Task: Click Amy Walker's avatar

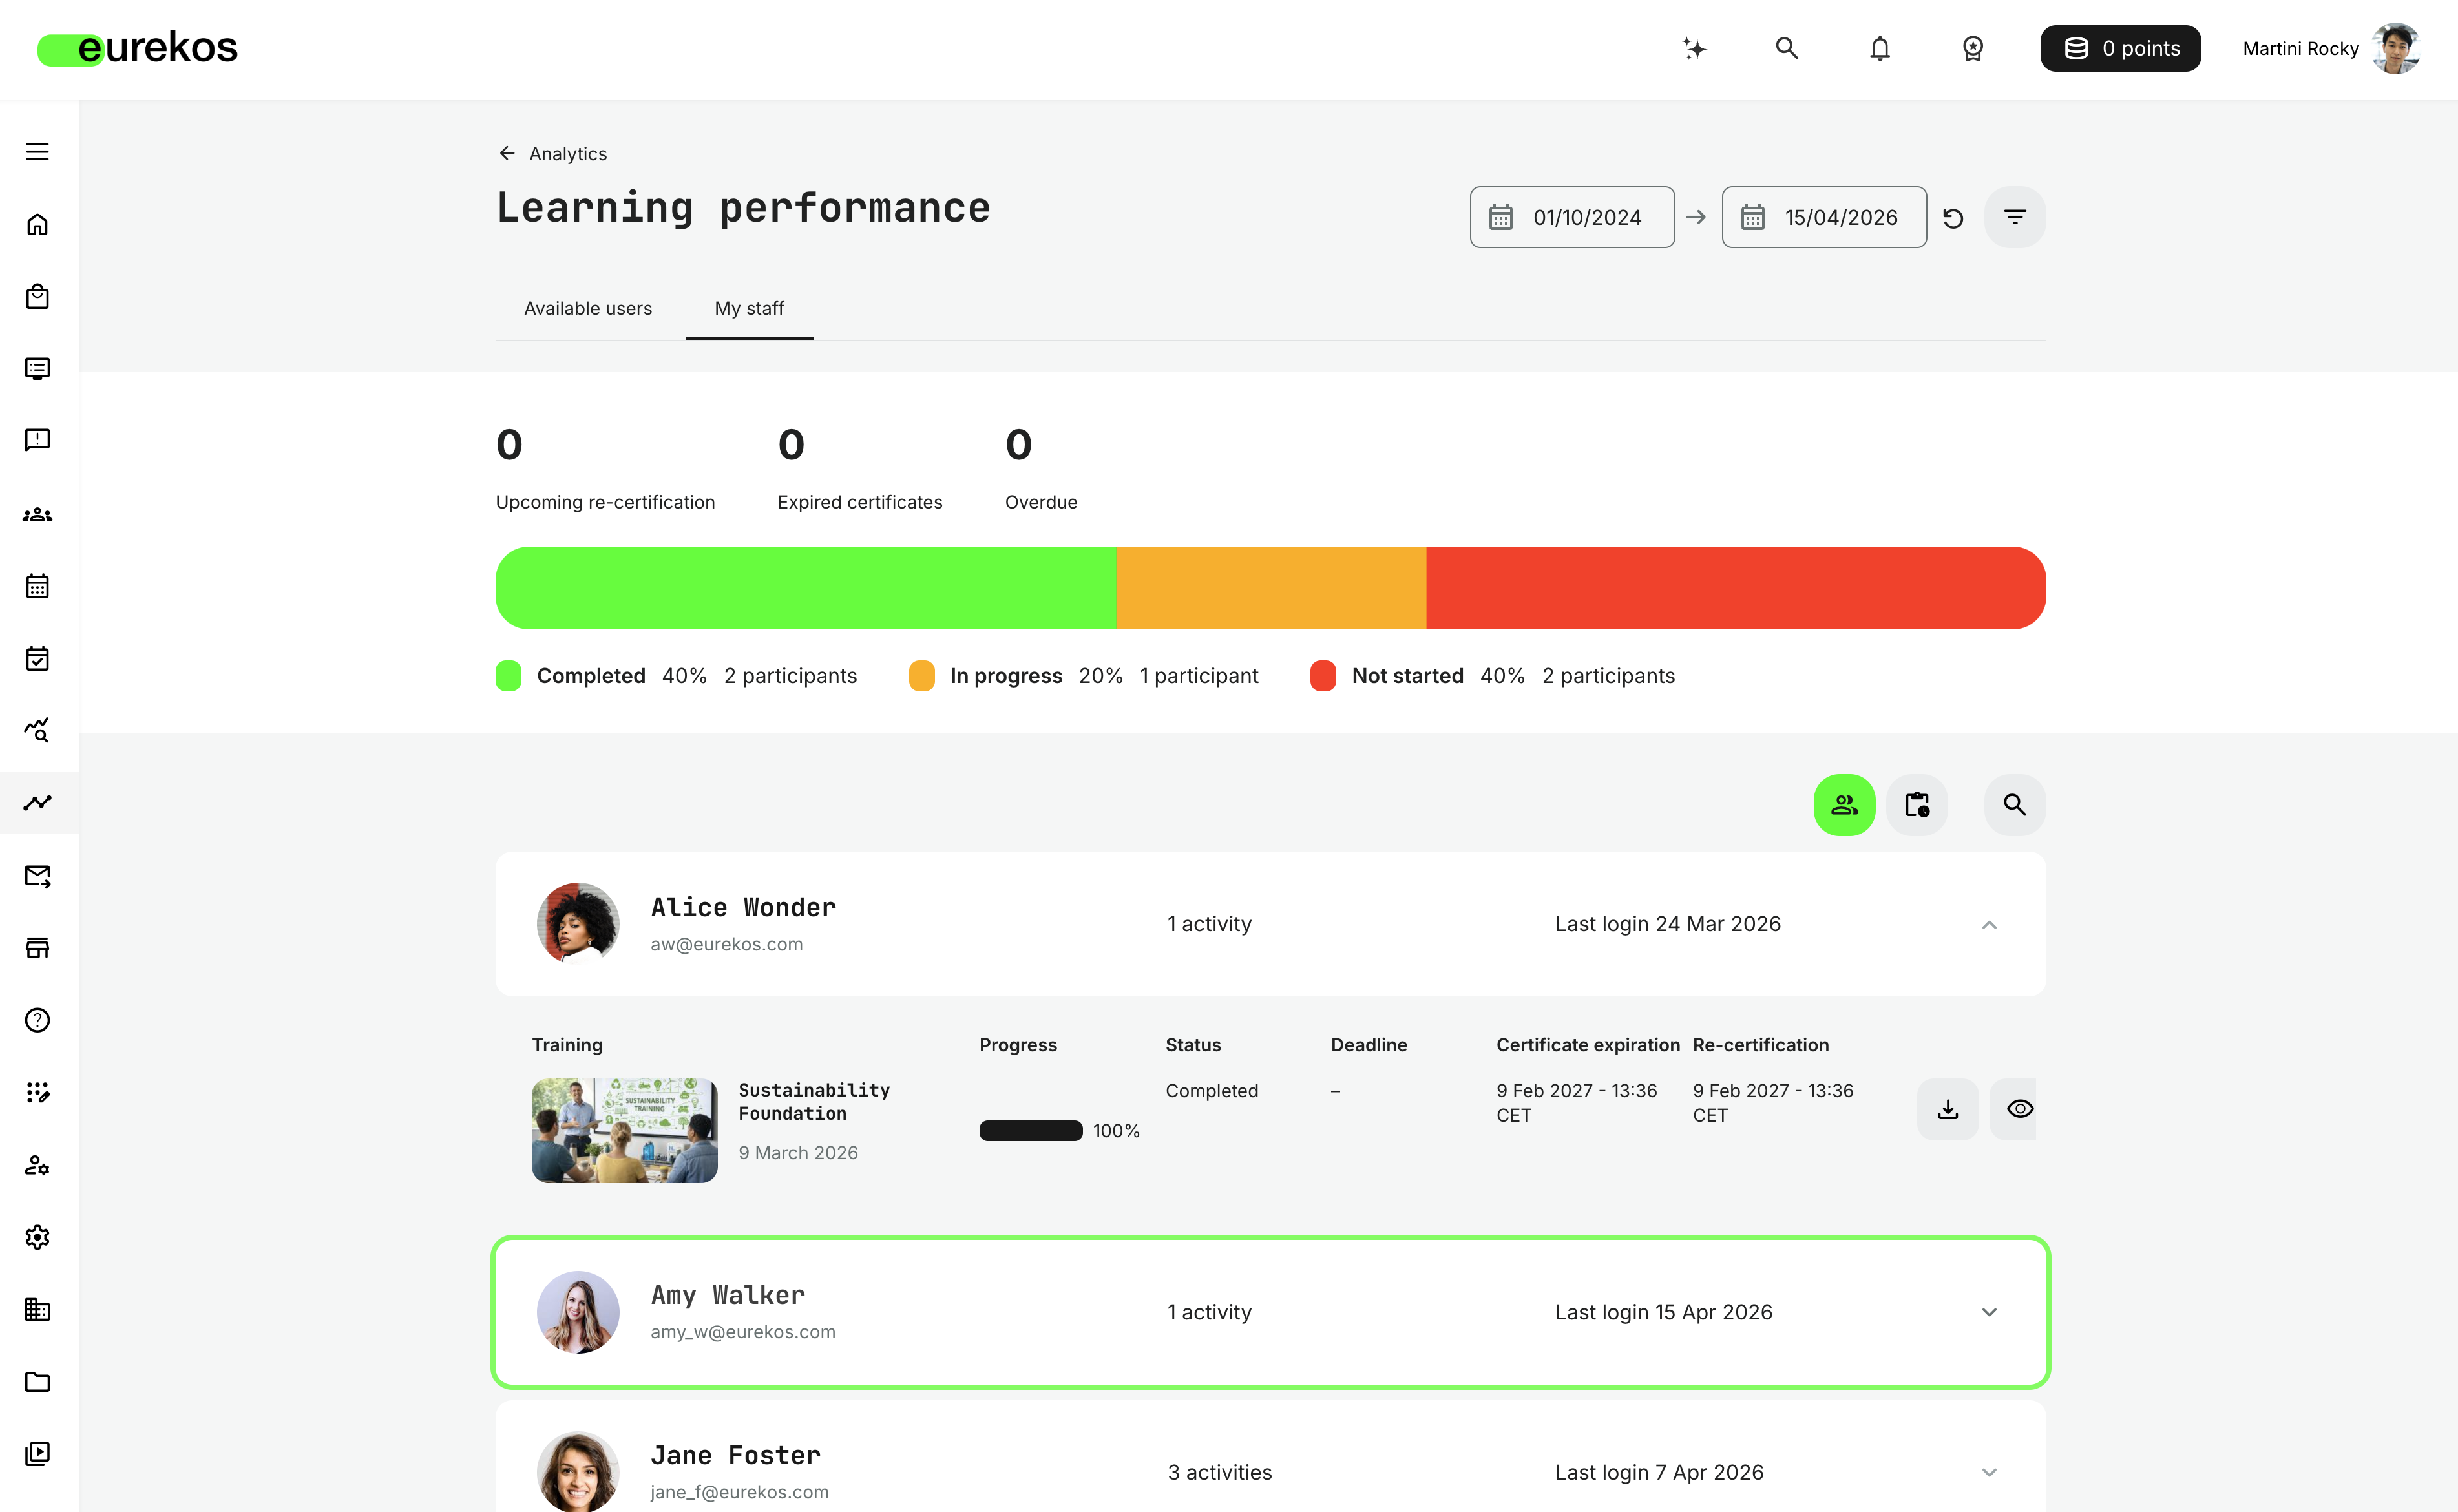Action: point(578,1312)
